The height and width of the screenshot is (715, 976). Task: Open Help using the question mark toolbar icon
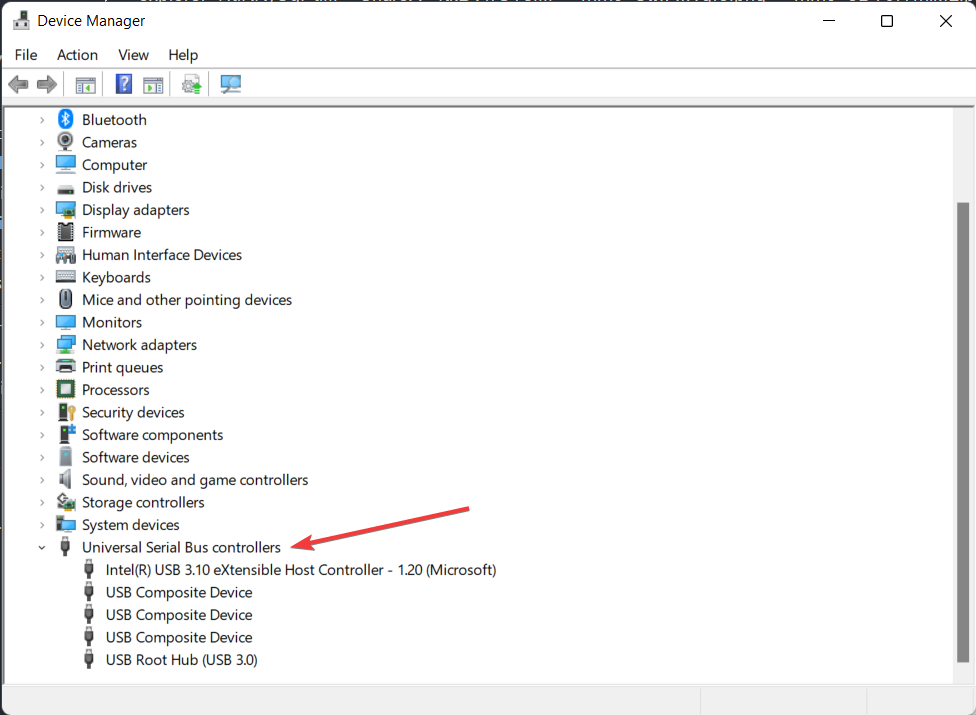click(x=123, y=84)
